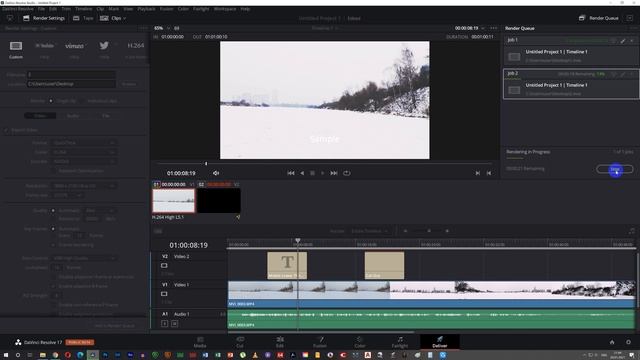Play reverse in the viewer
640x360 pixels.
tap(302, 173)
